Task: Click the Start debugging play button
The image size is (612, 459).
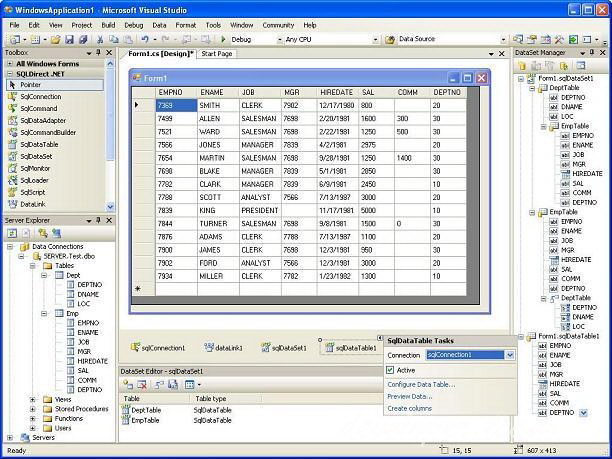Action: [x=223, y=39]
